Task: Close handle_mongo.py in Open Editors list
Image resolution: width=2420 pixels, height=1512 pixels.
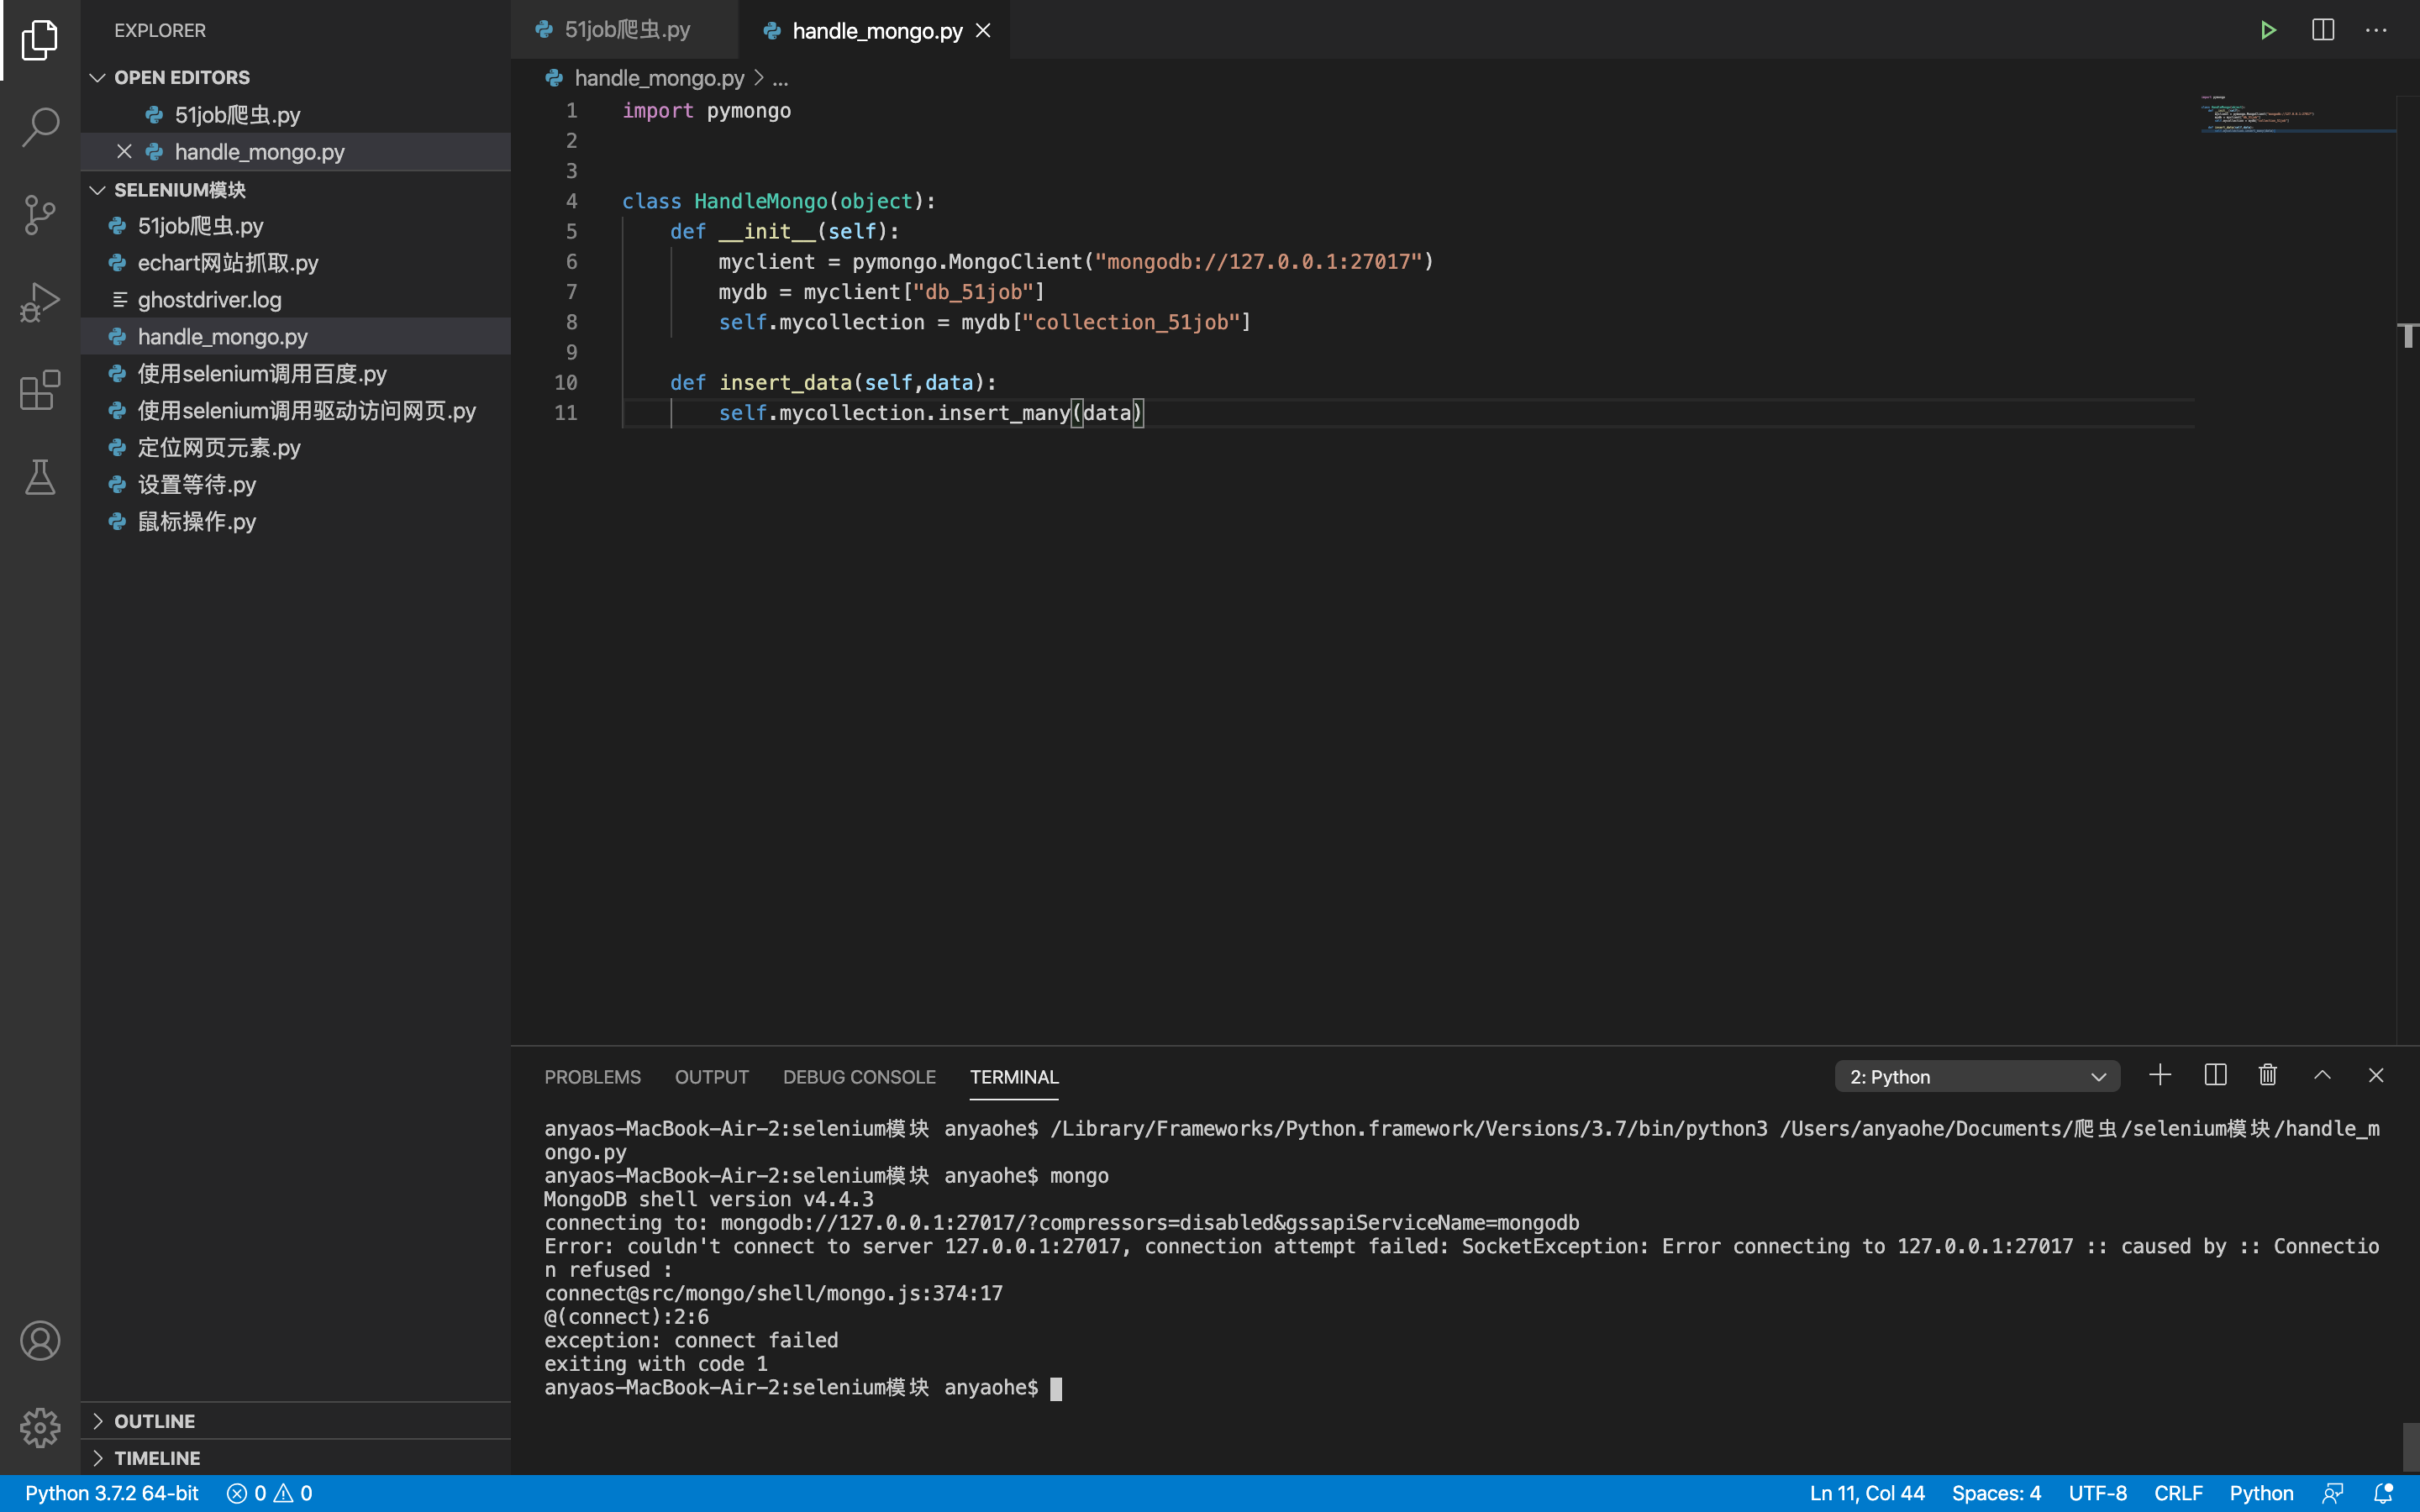Action: click(x=124, y=151)
